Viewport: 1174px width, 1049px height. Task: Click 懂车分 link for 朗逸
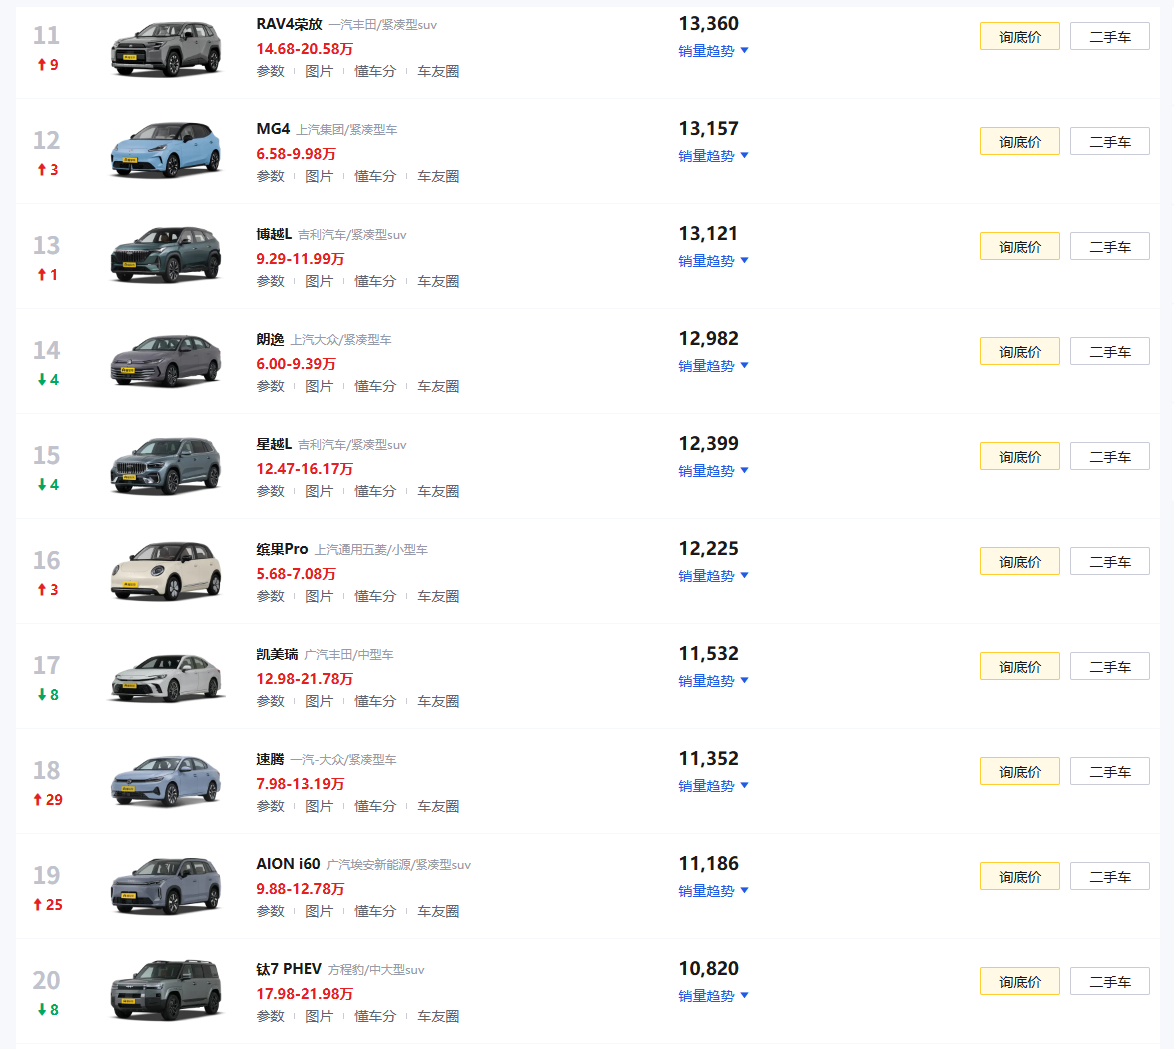coord(374,386)
